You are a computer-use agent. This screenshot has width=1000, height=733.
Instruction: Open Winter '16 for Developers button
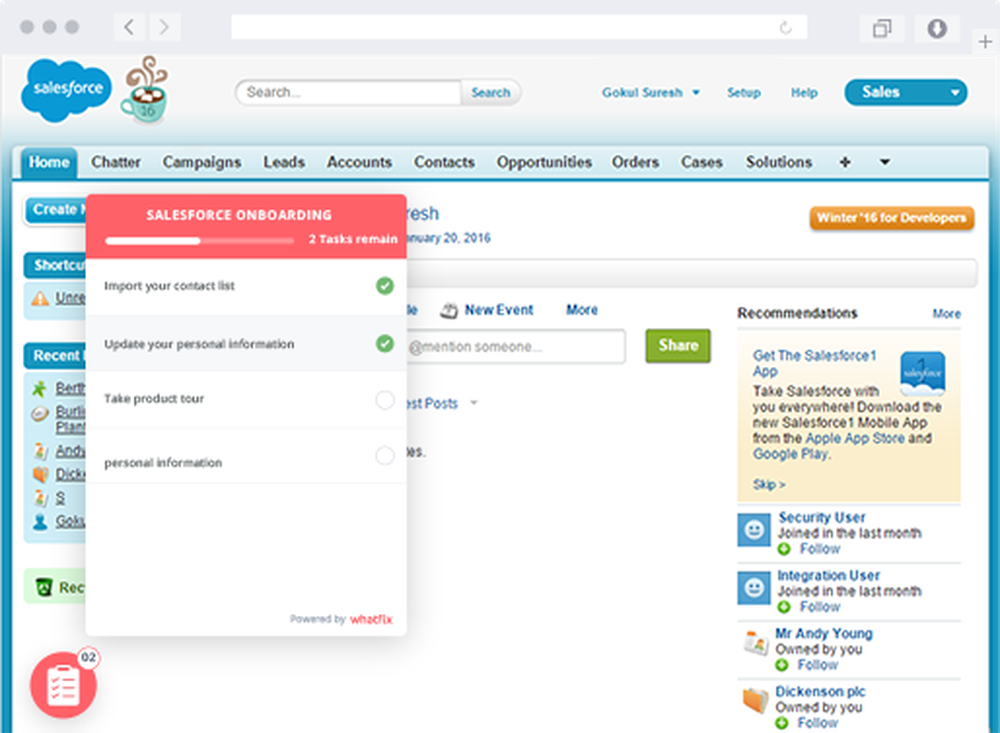[892, 218]
